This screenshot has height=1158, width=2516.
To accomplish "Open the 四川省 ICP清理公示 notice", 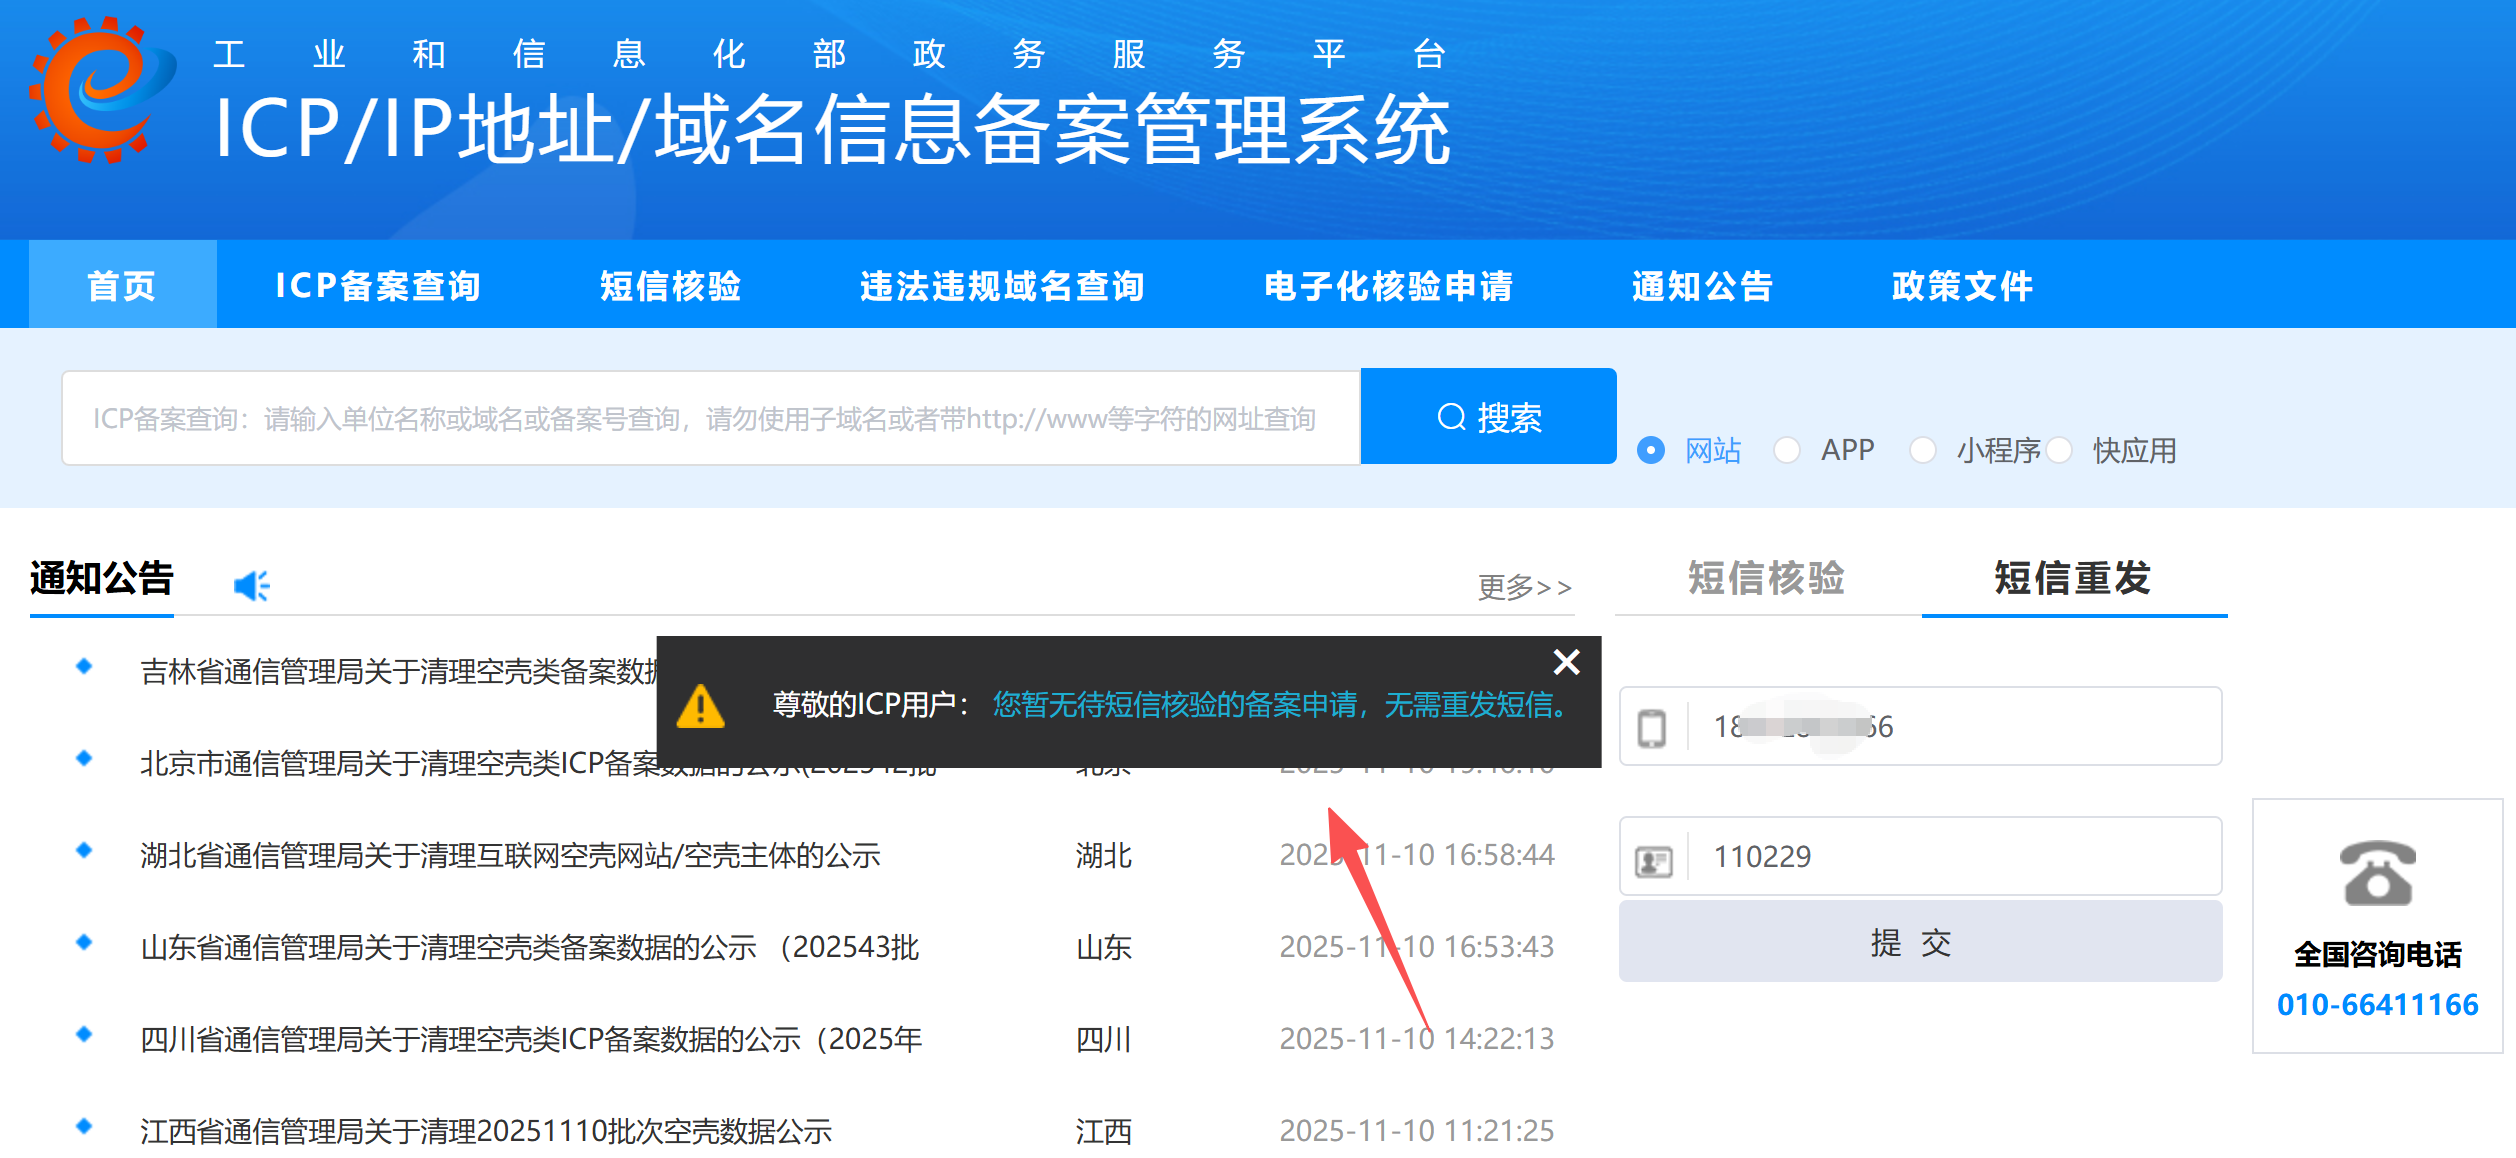I will point(530,1039).
